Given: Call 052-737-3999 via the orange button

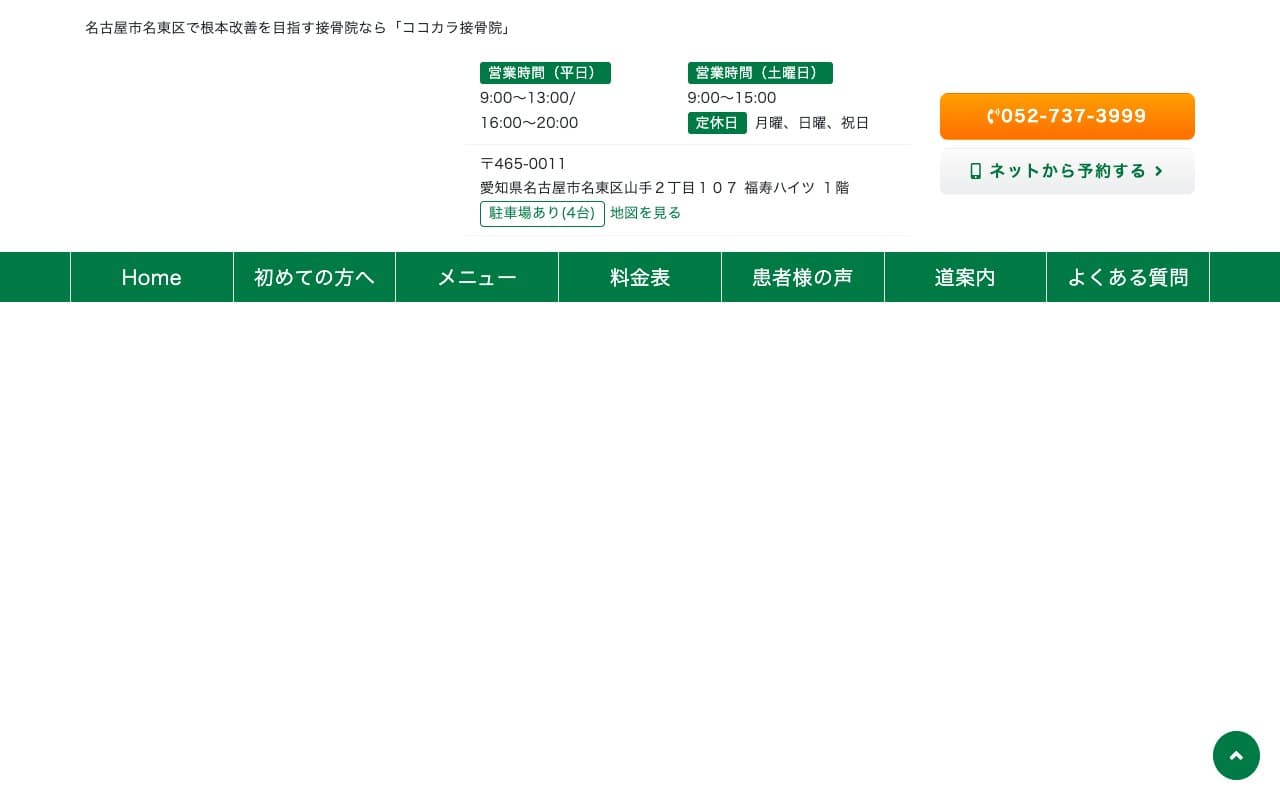Looking at the screenshot, I should point(1067,116).
